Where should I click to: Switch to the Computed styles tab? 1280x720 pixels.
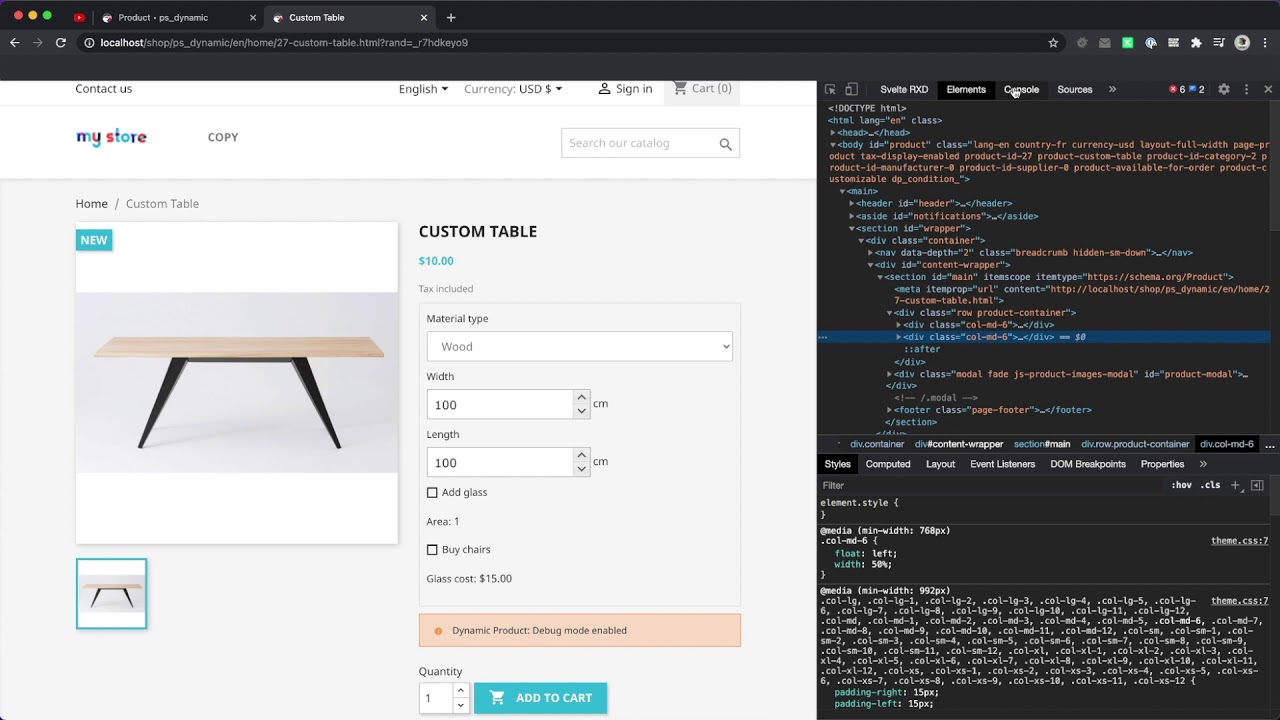tap(888, 464)
